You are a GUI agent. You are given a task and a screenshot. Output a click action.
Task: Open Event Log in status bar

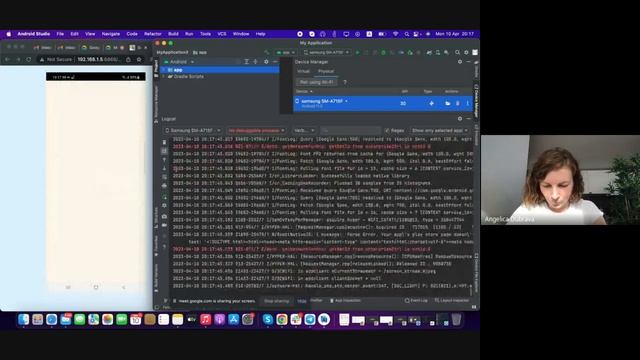[416, 300]
